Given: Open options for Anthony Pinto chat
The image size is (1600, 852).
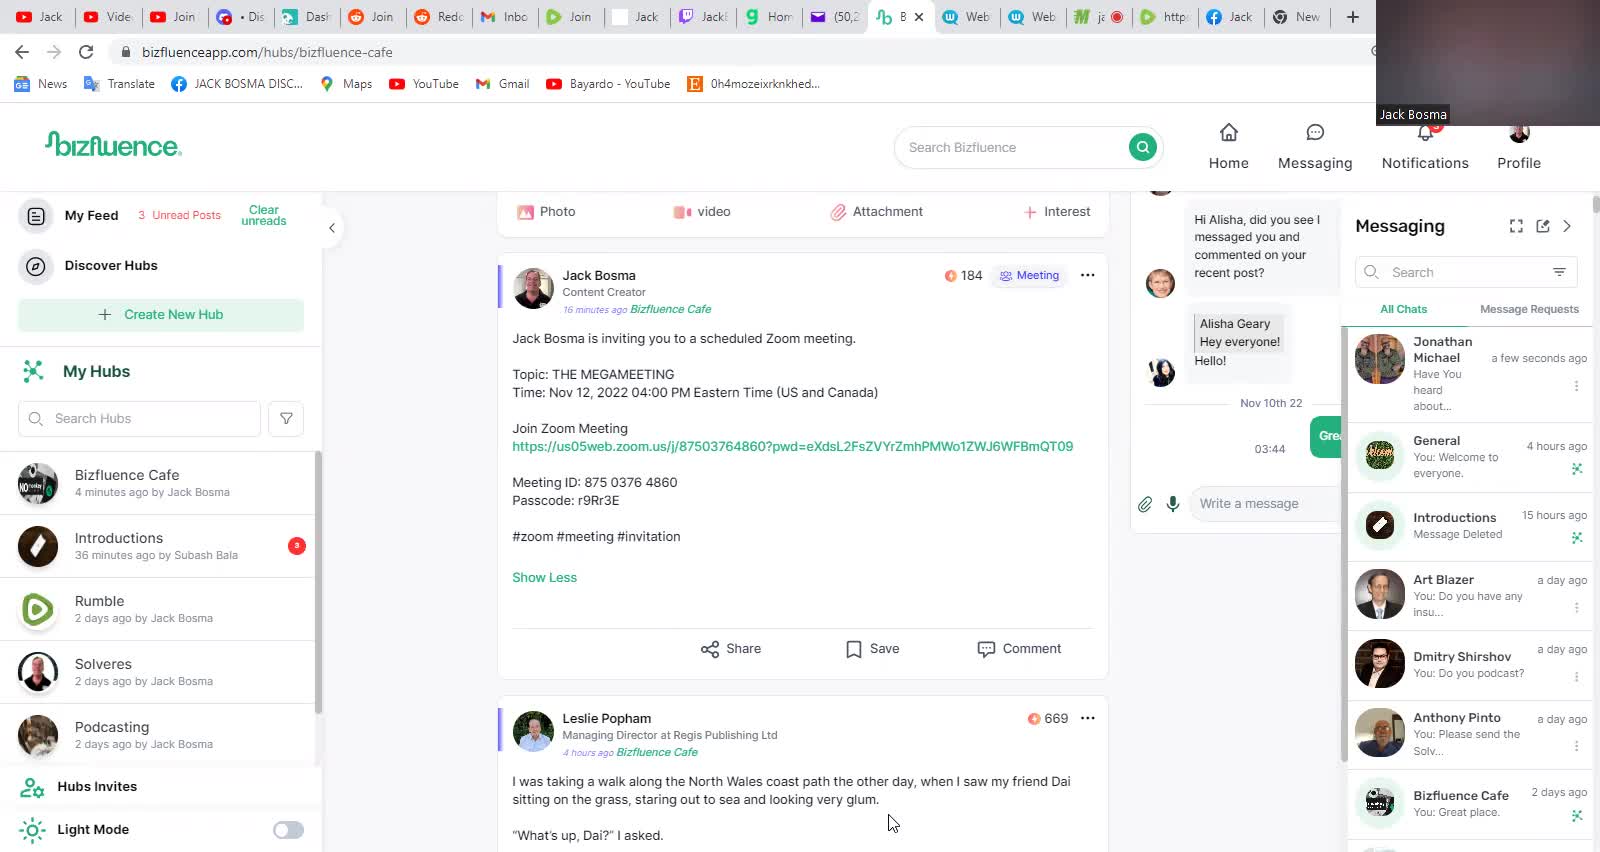Looking at the screenshot, I should click(1577, 746).
